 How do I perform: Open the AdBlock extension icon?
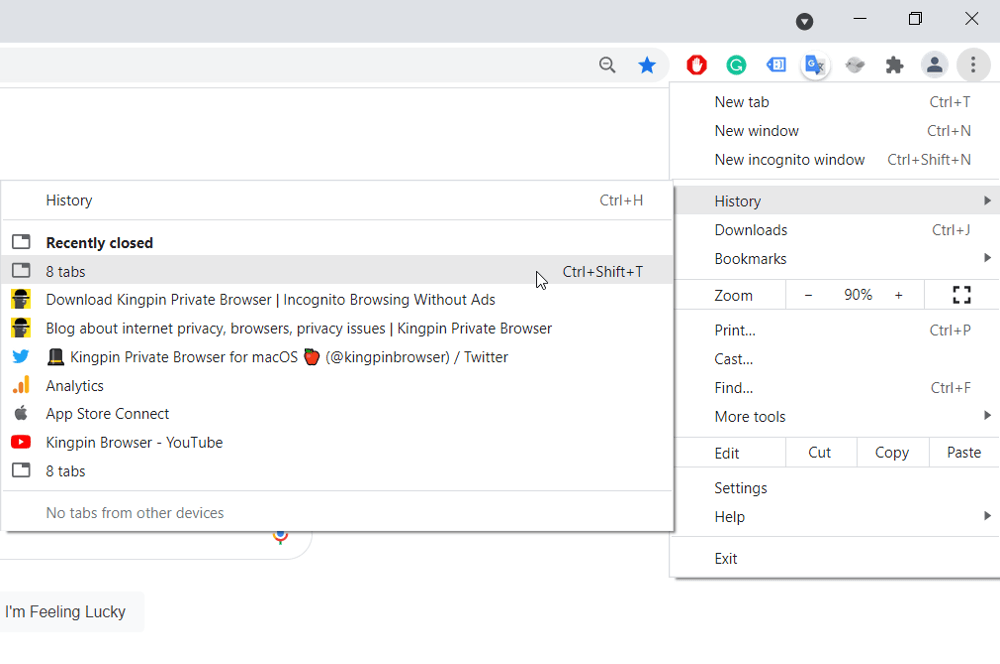point(696,64)
